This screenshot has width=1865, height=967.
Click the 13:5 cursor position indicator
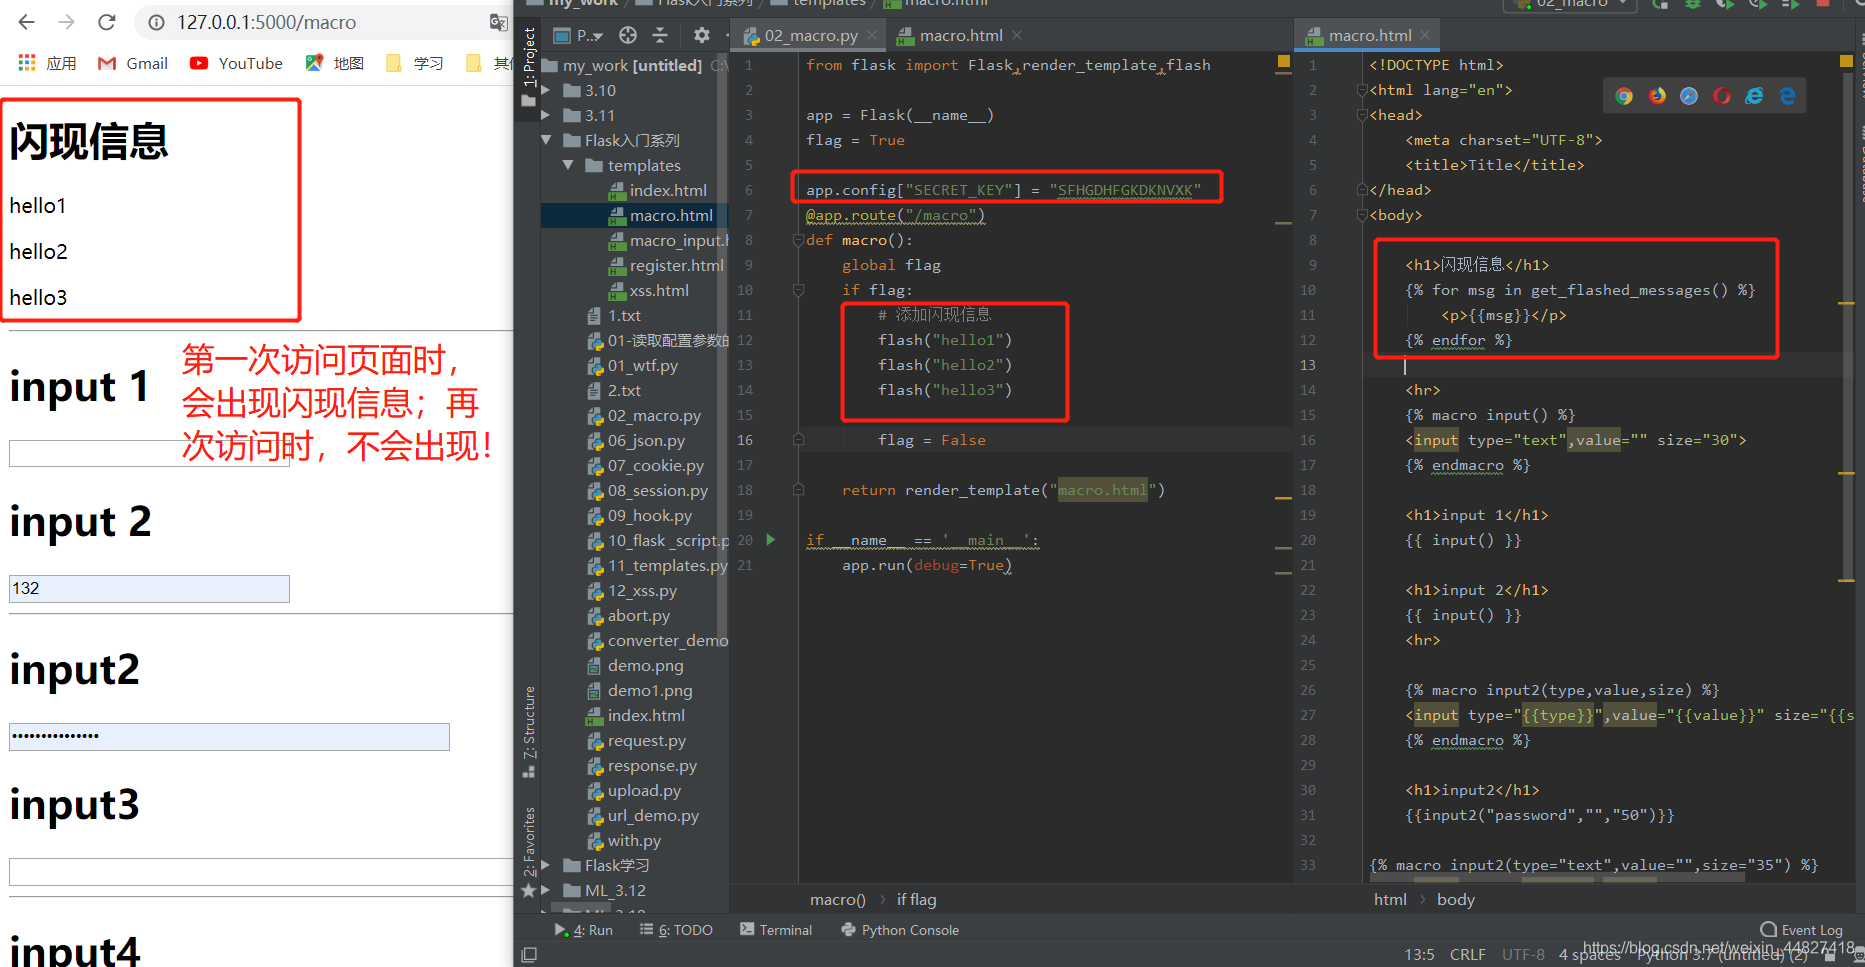(x=1419, y=954)
